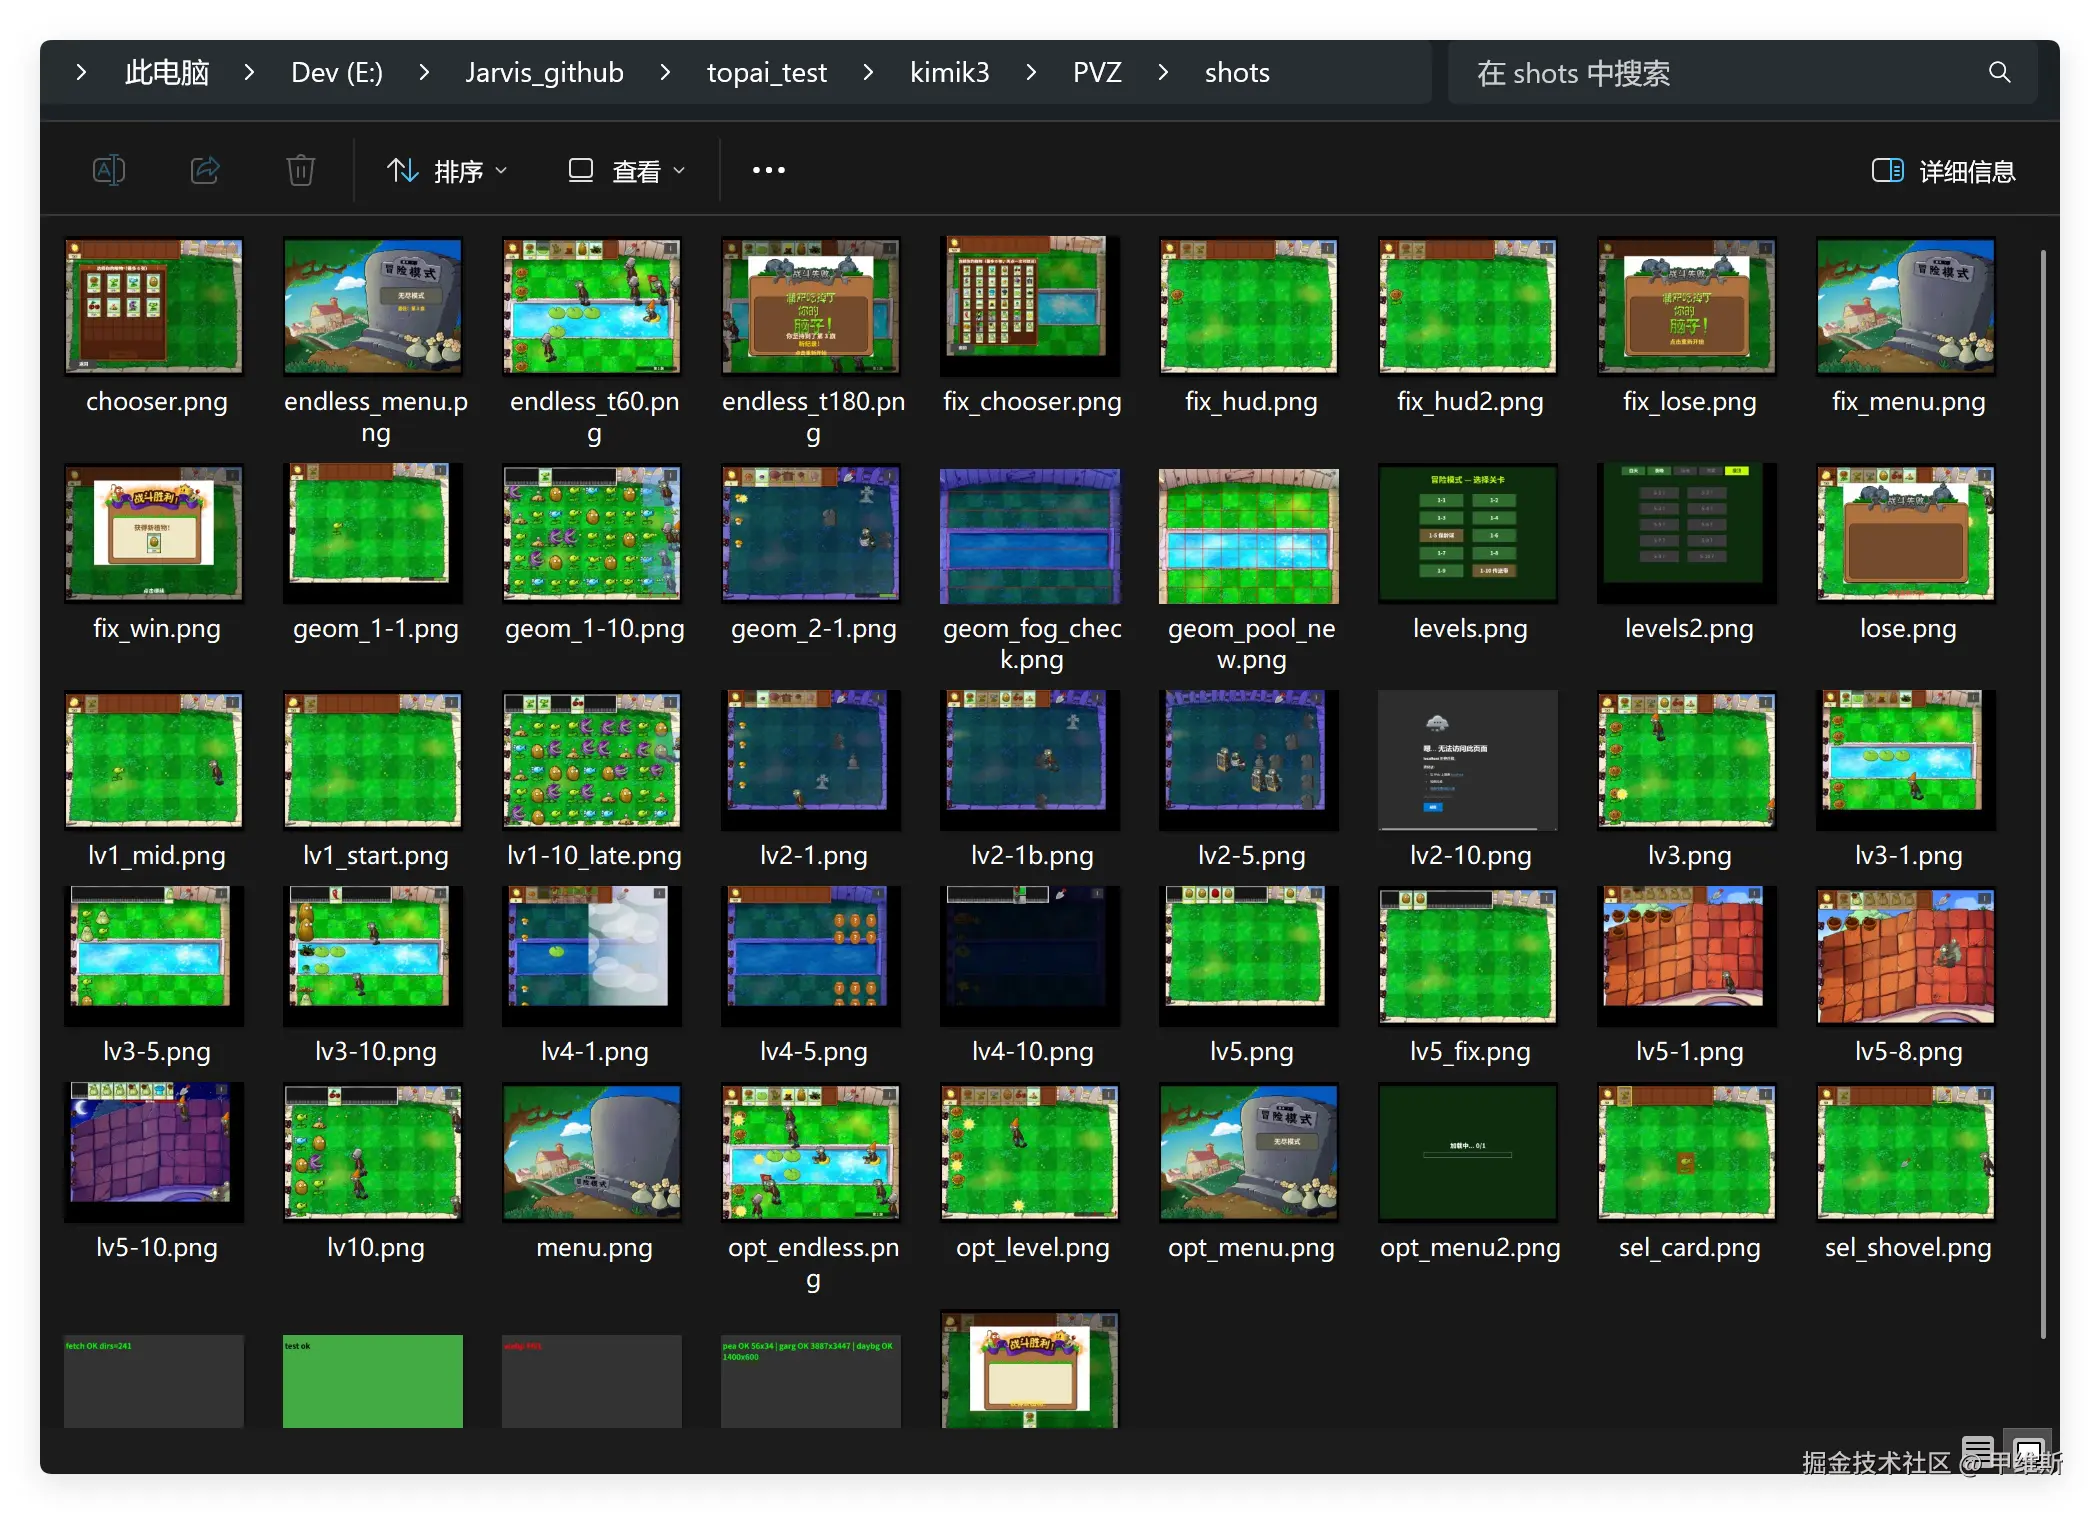Select the fix_hud2.png thumbnail
This screenshot has height=1514, width=2100.
(x=1468, y=306)
